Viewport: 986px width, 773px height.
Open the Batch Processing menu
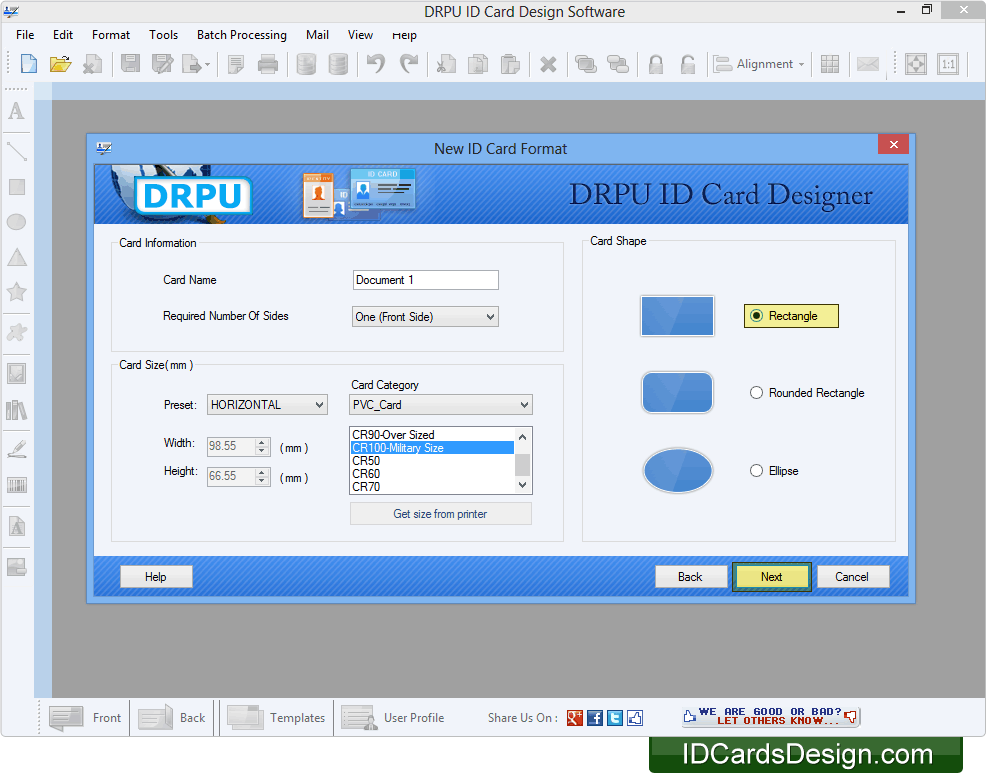tap(241, 35)
